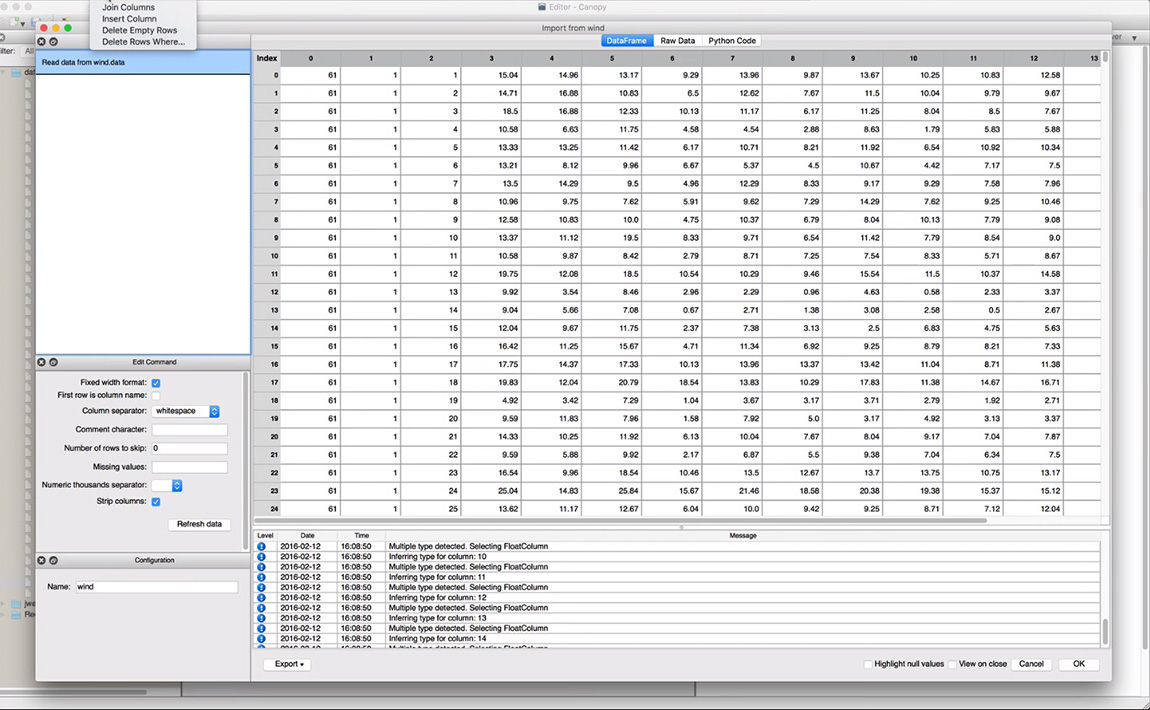1150x710 pixels.
Task: Open the Export dropdown button
Action: click(288, 665)
